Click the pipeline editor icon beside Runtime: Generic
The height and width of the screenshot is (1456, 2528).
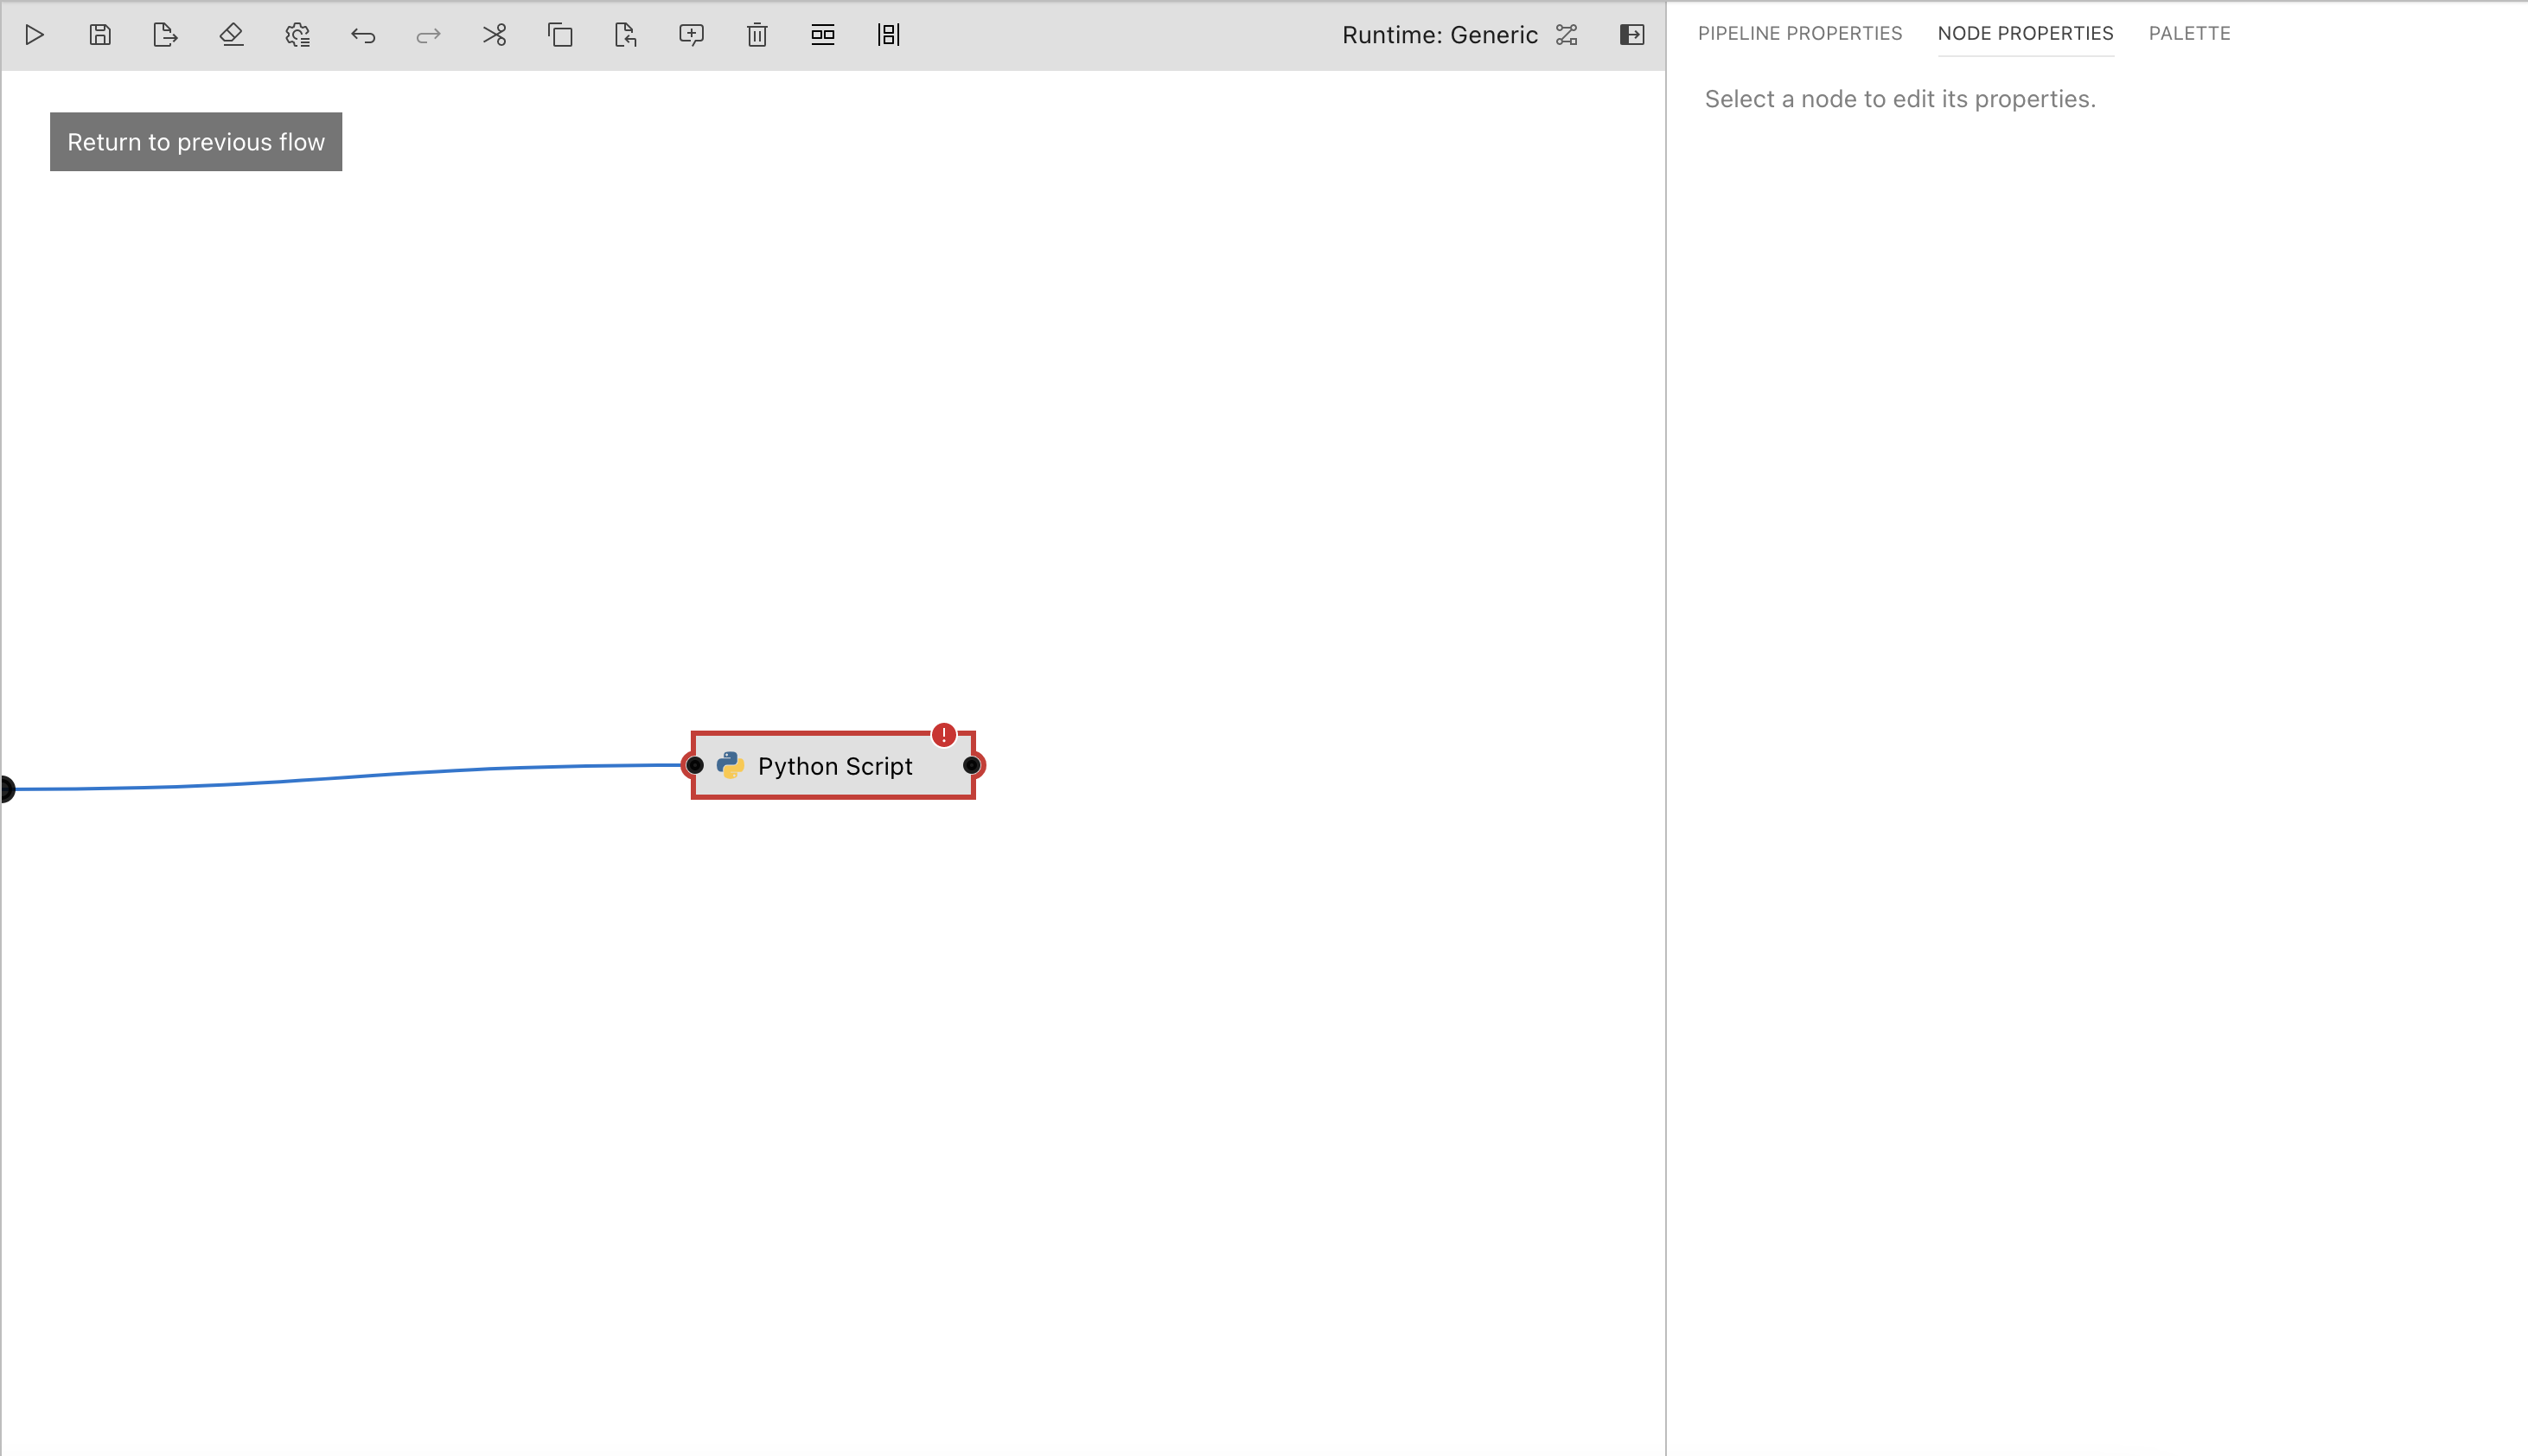1567,35
